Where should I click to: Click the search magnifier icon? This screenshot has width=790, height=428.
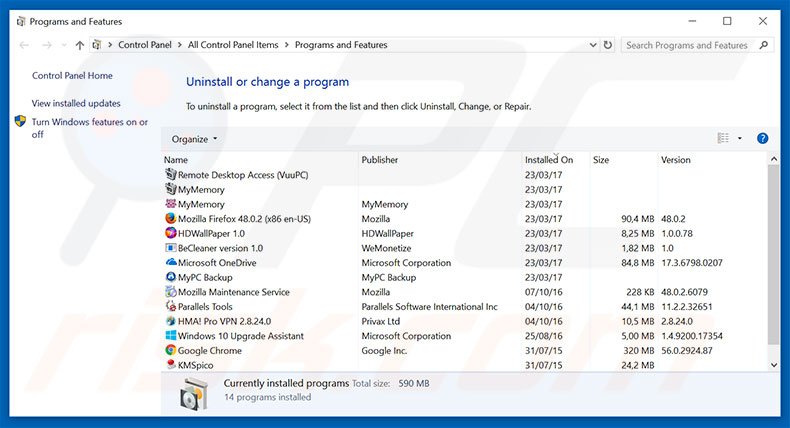(x=763, y=45)
